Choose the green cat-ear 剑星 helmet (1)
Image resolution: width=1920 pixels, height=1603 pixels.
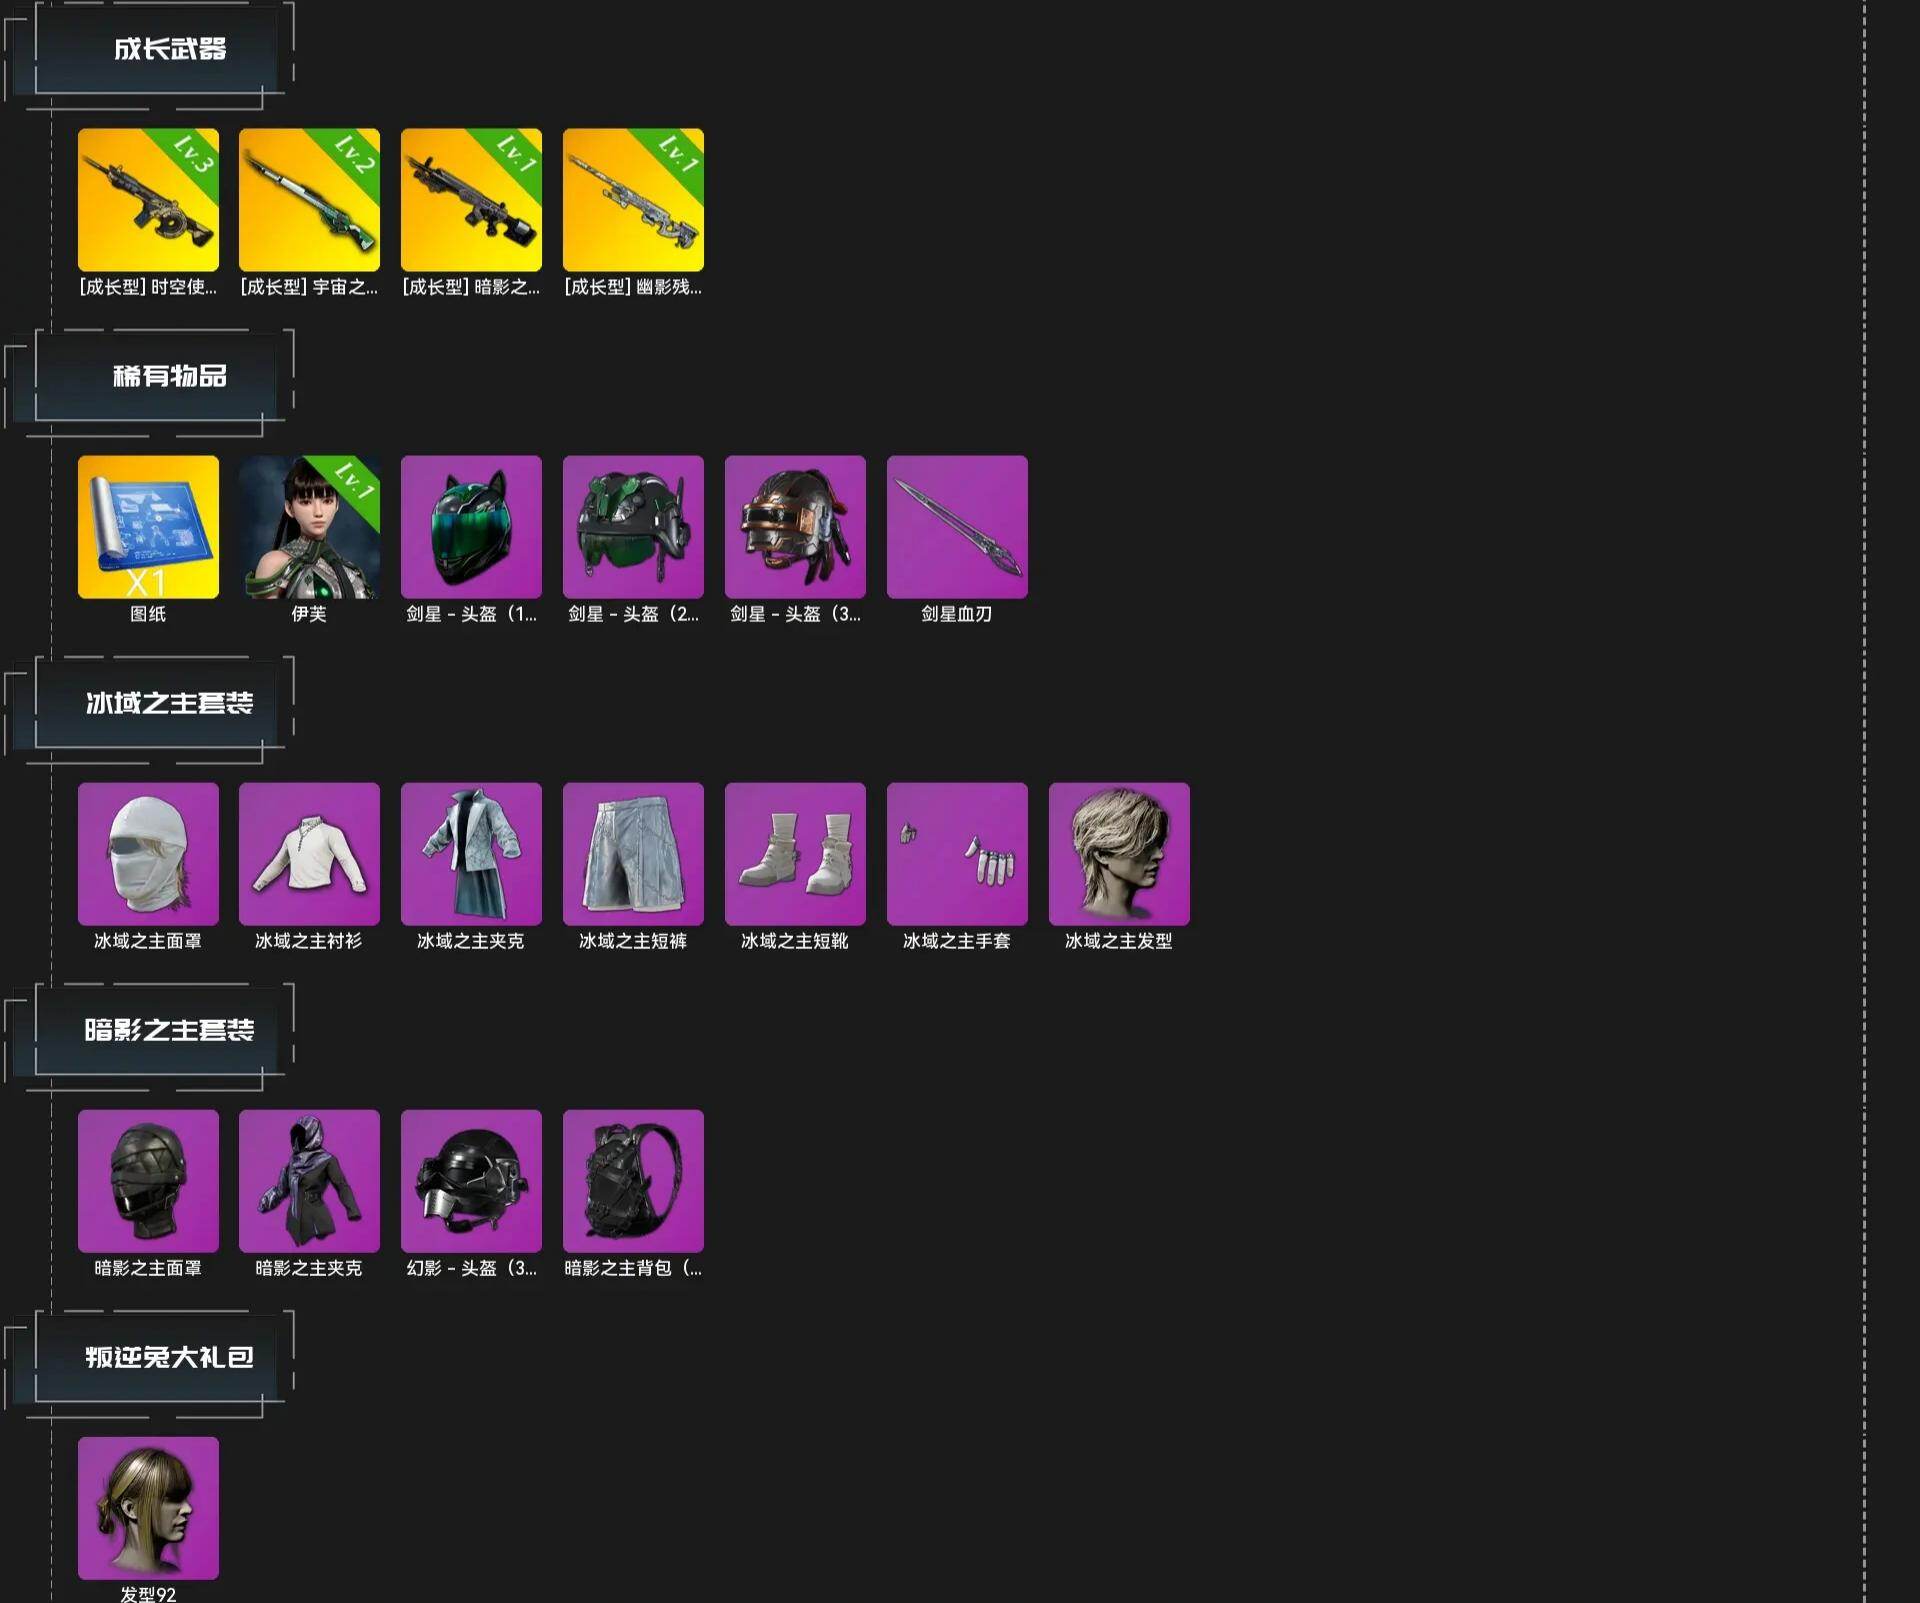[x=472, y=527]
